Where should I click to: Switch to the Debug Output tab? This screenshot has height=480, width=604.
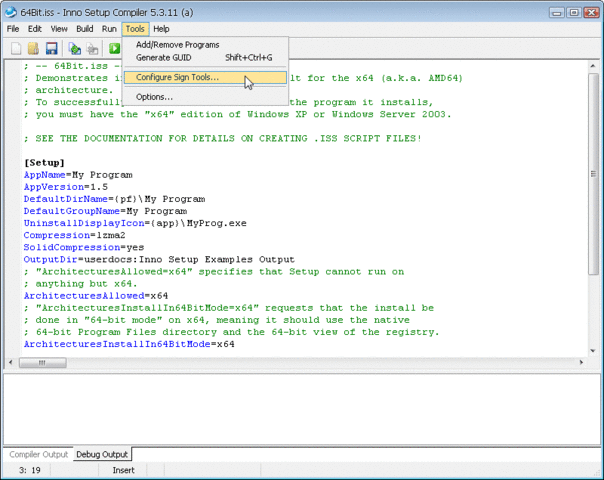[x=102, y=455]
